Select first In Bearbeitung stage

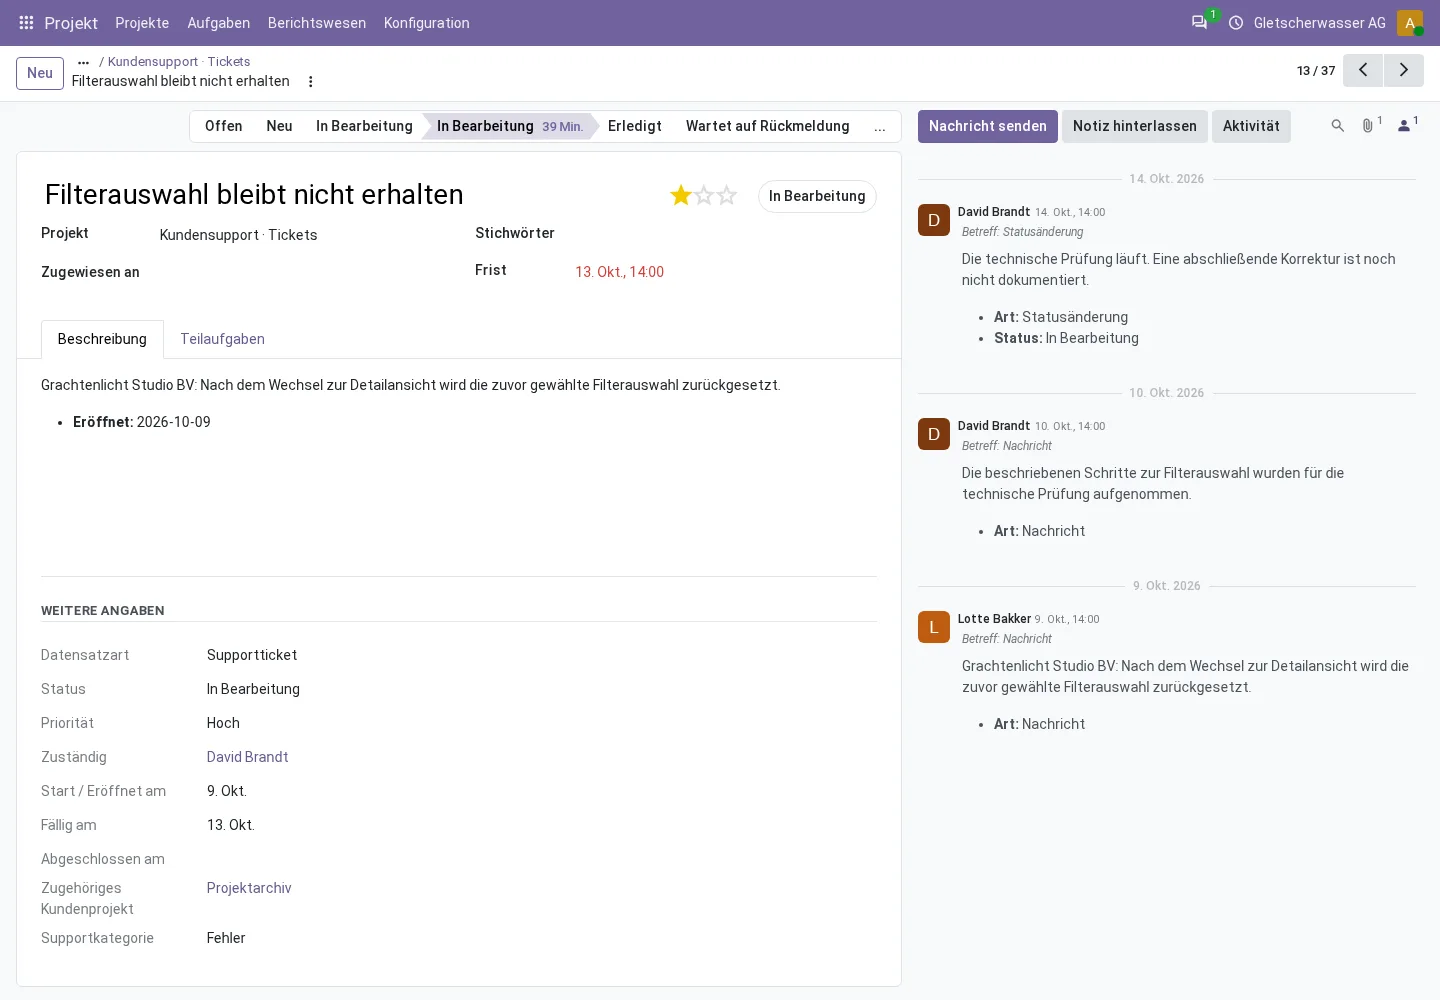[364, 126]
